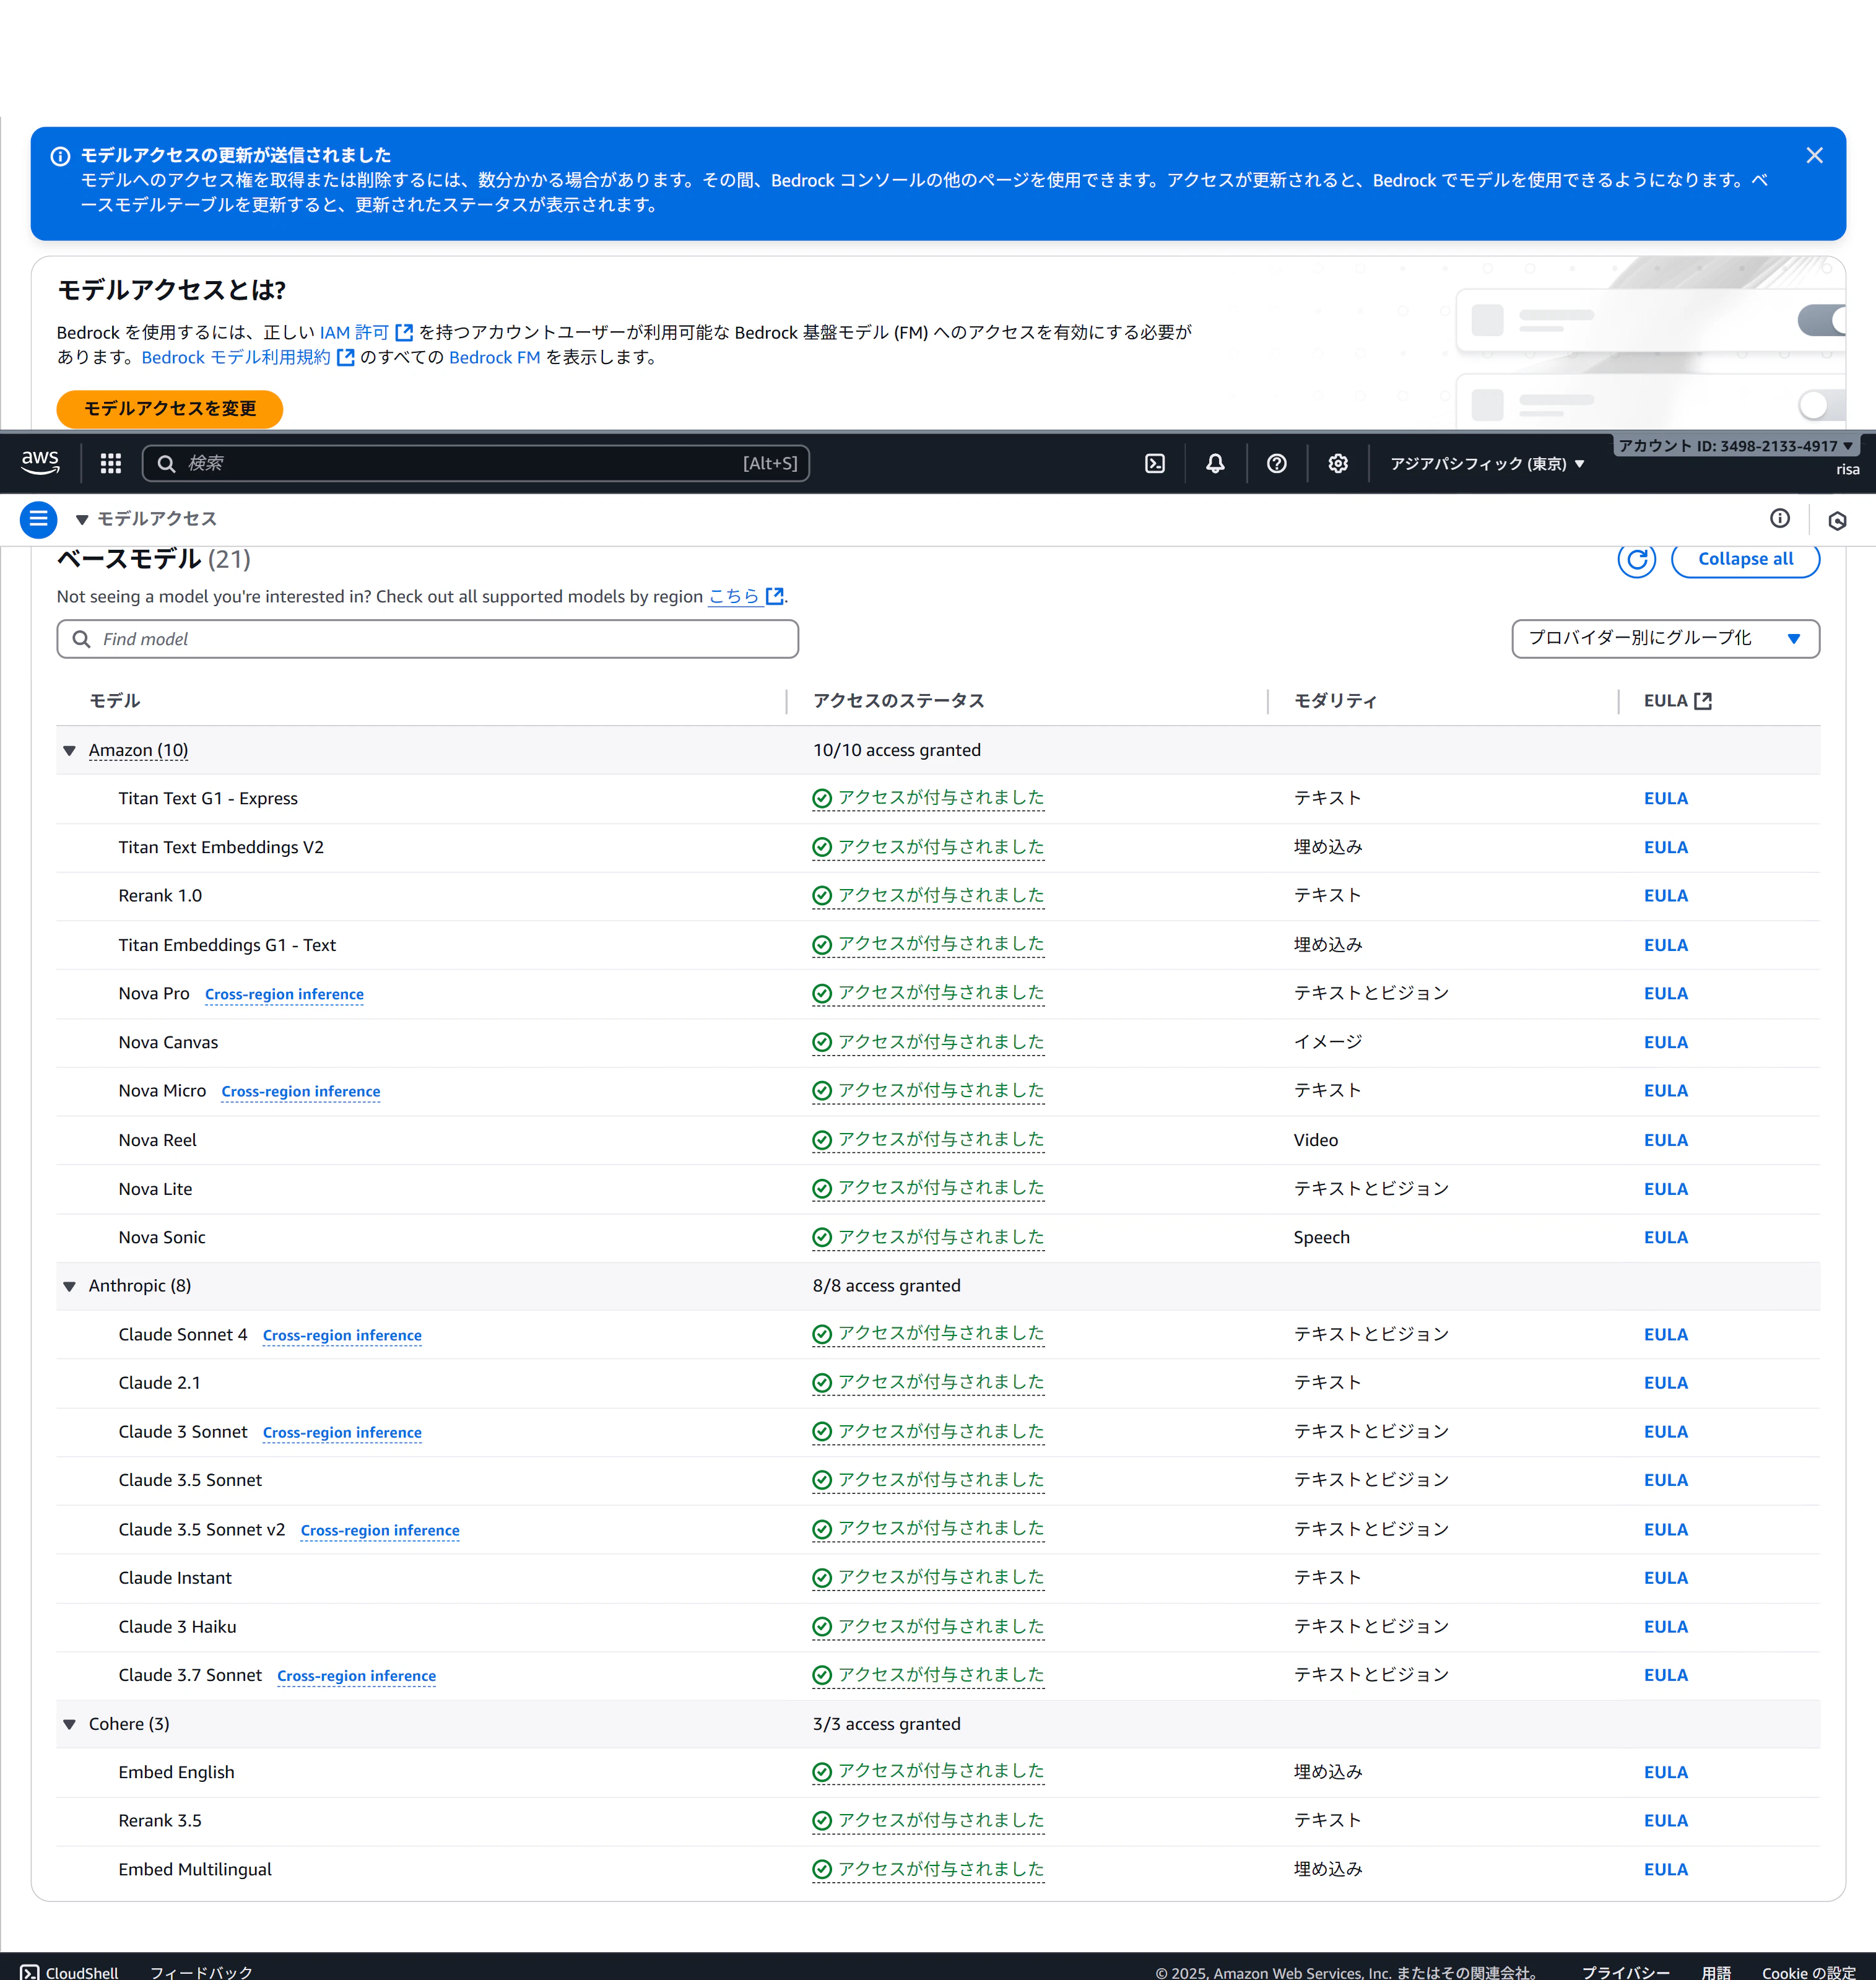Click the Find model search field

coord(427,639)
